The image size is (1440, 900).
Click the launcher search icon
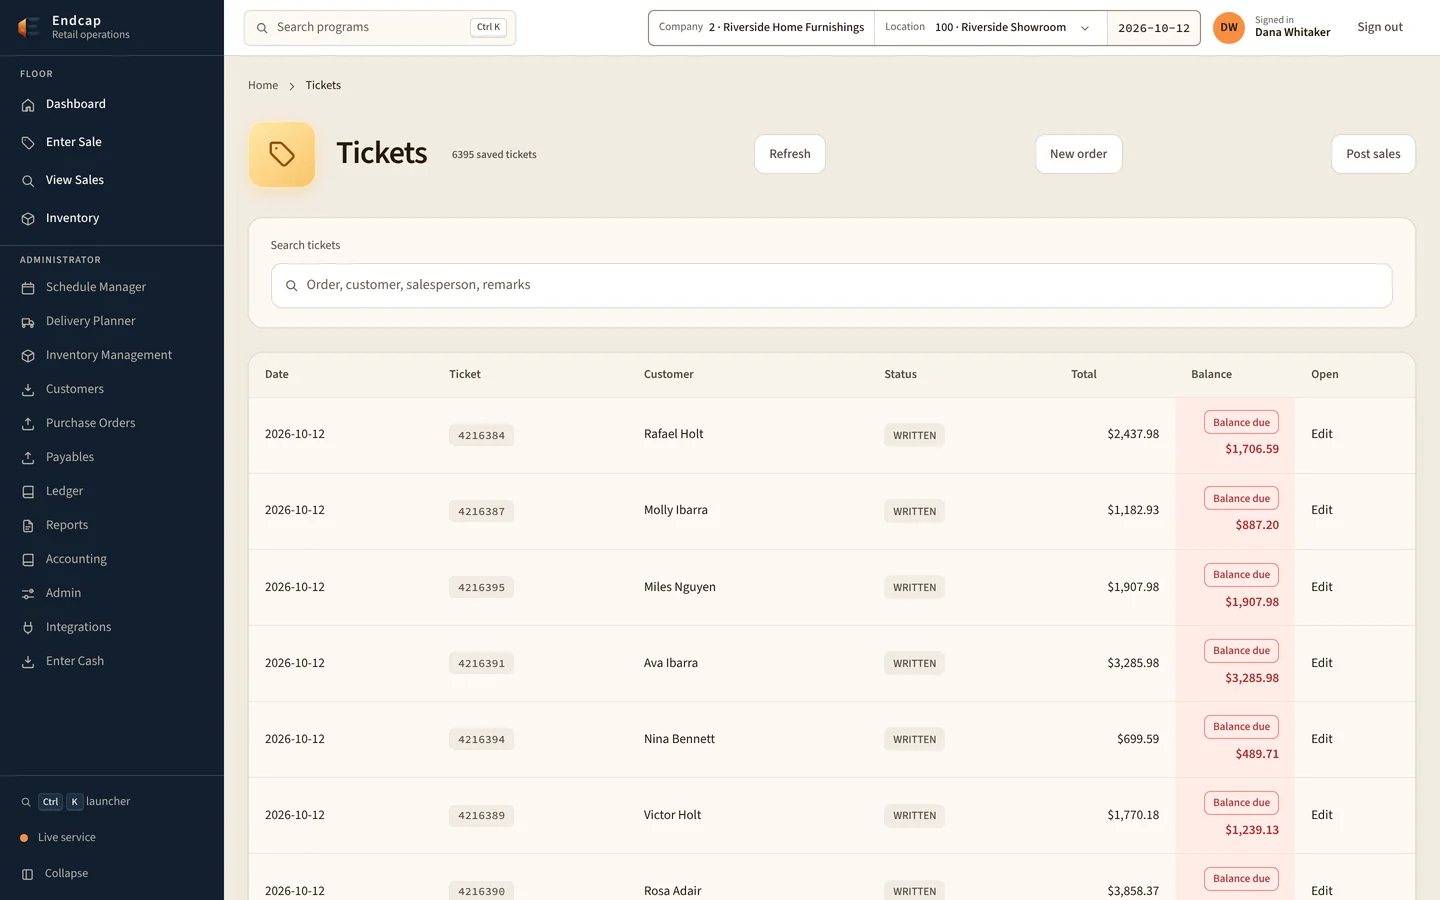26,802
